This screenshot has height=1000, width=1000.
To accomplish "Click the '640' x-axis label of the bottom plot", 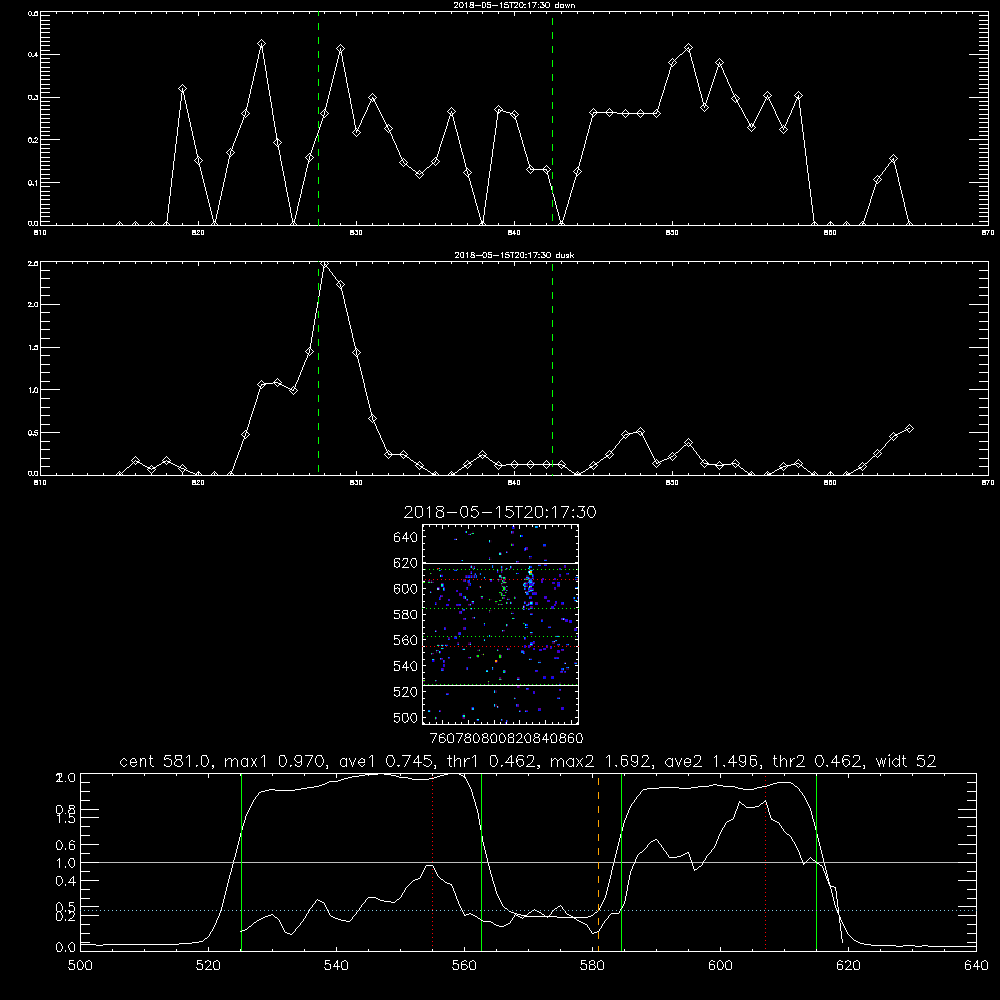I will tap(976, 966).
